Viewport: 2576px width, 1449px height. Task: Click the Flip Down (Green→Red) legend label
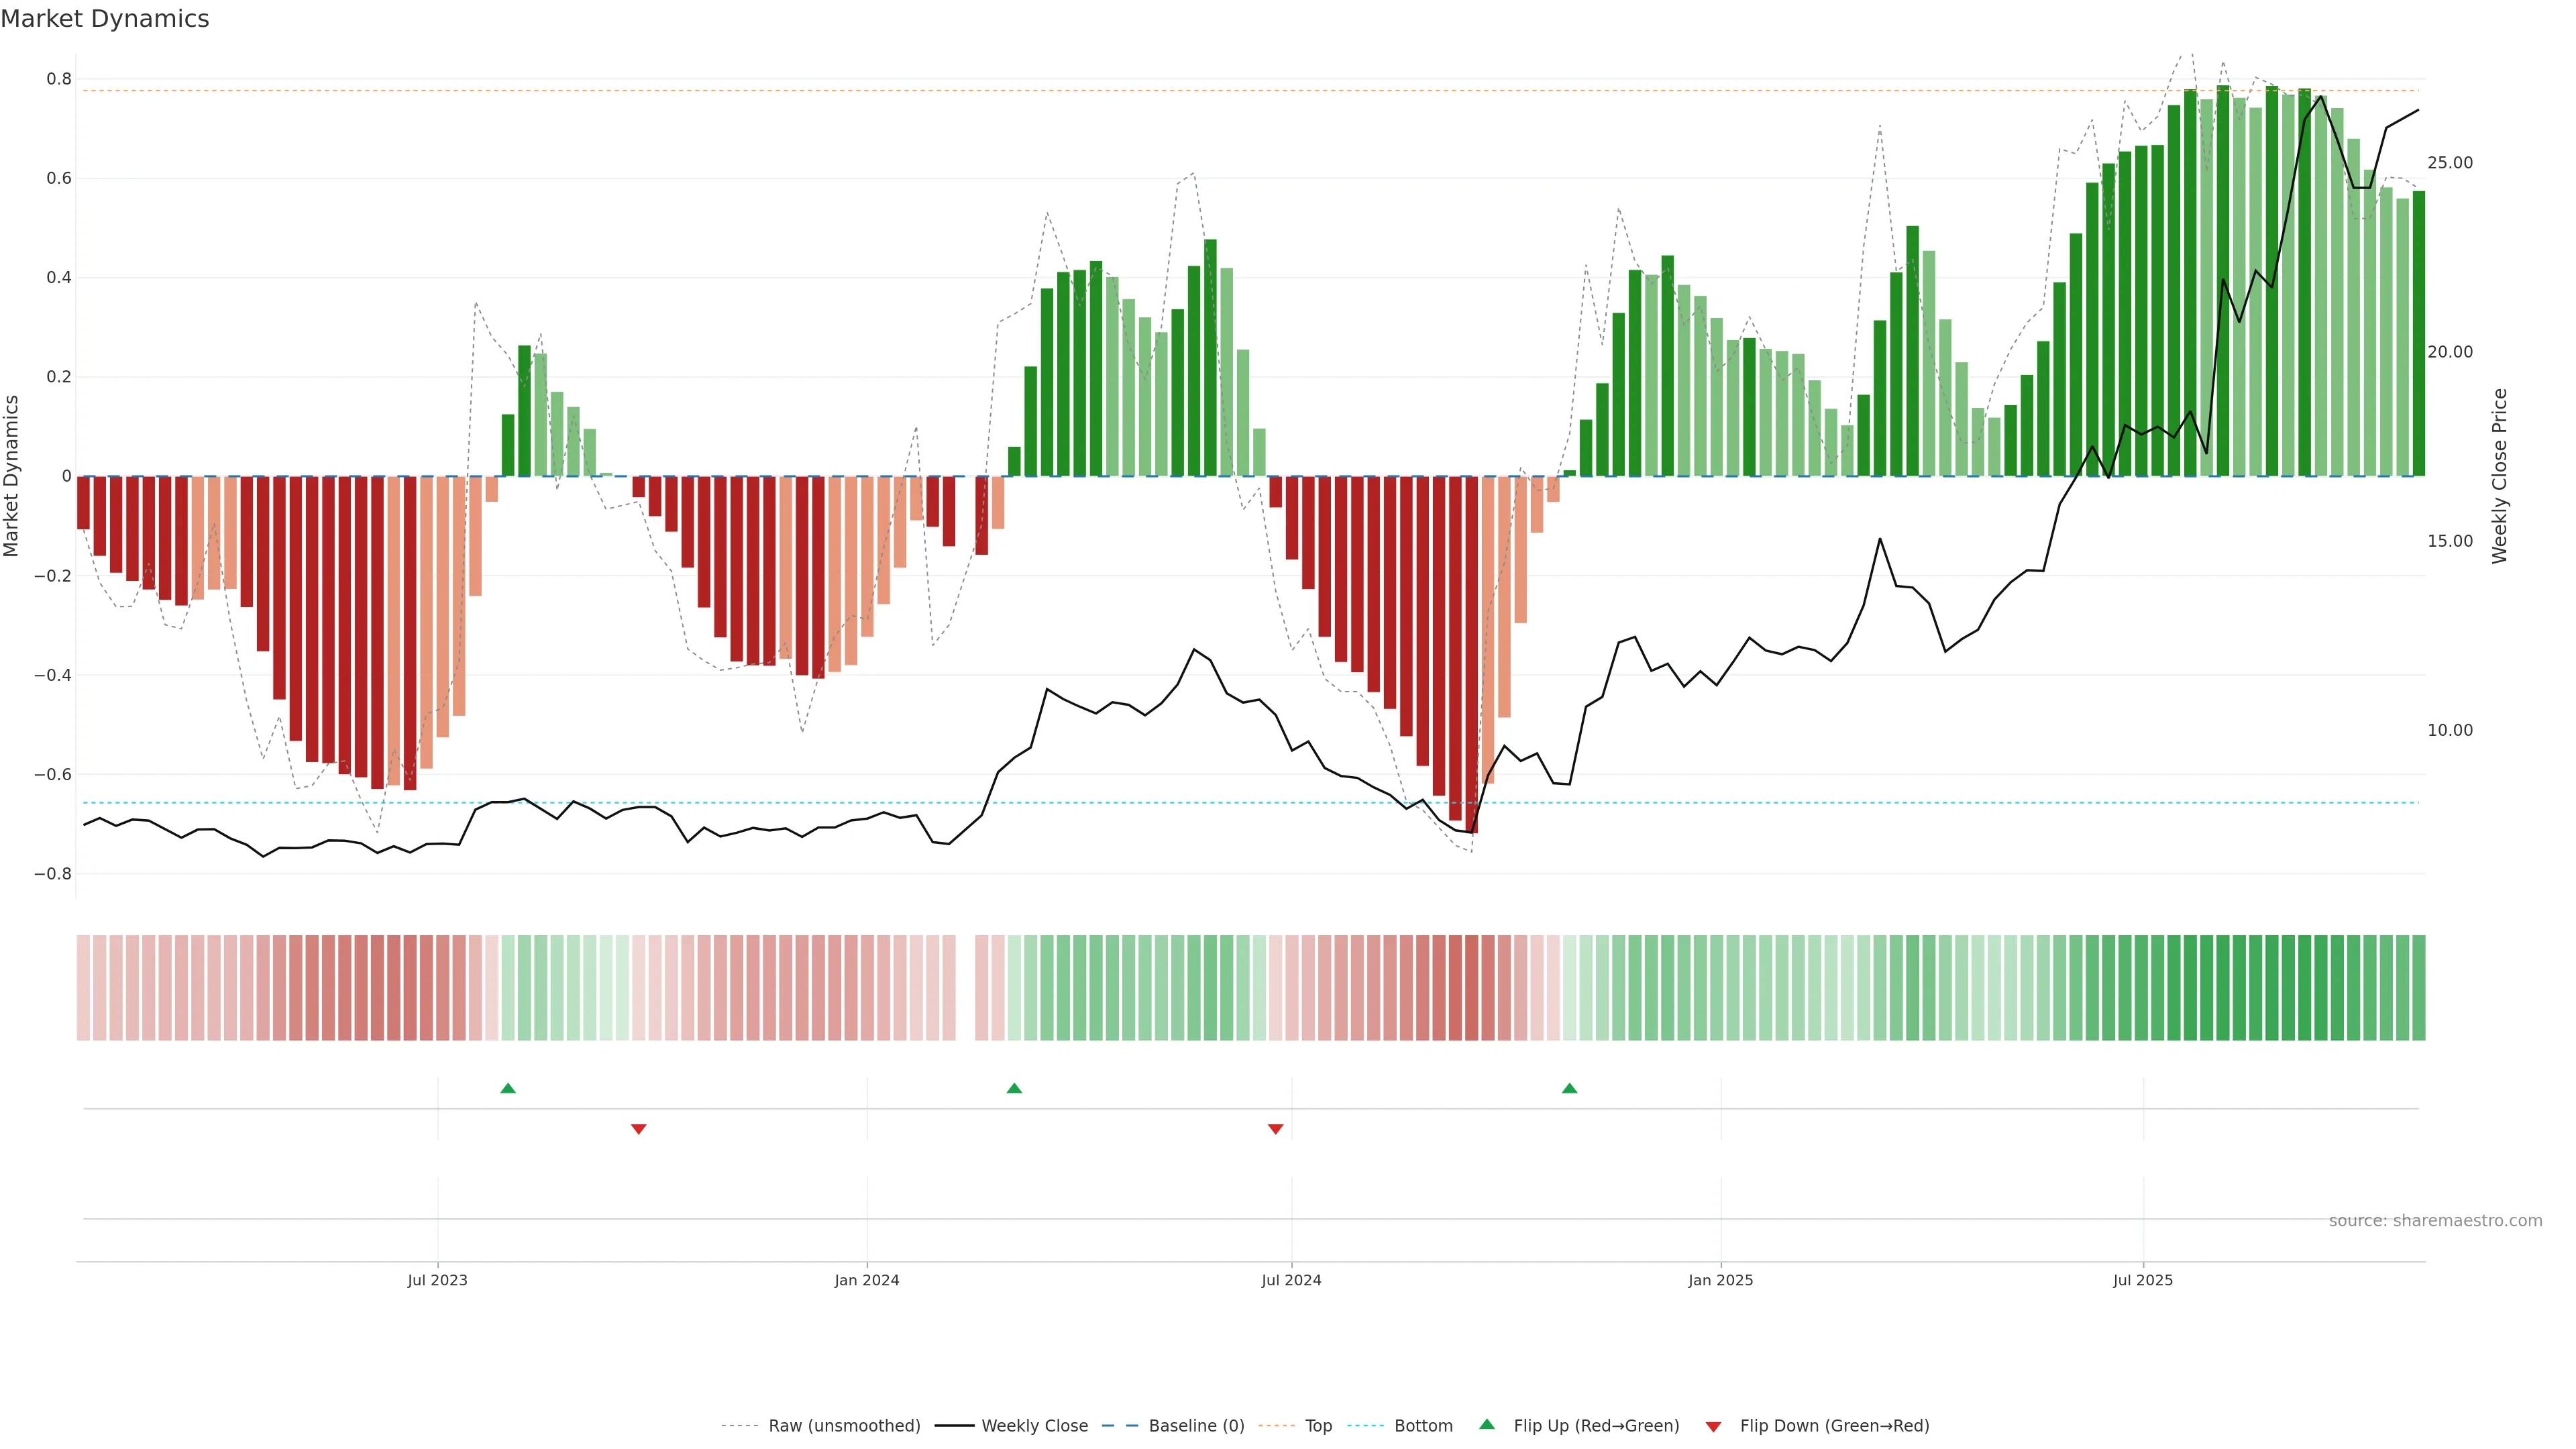[x=1834, y=1426]
